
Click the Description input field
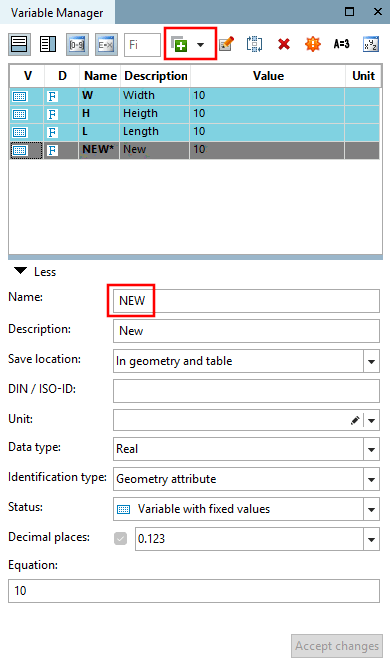(x=246, y=331)
